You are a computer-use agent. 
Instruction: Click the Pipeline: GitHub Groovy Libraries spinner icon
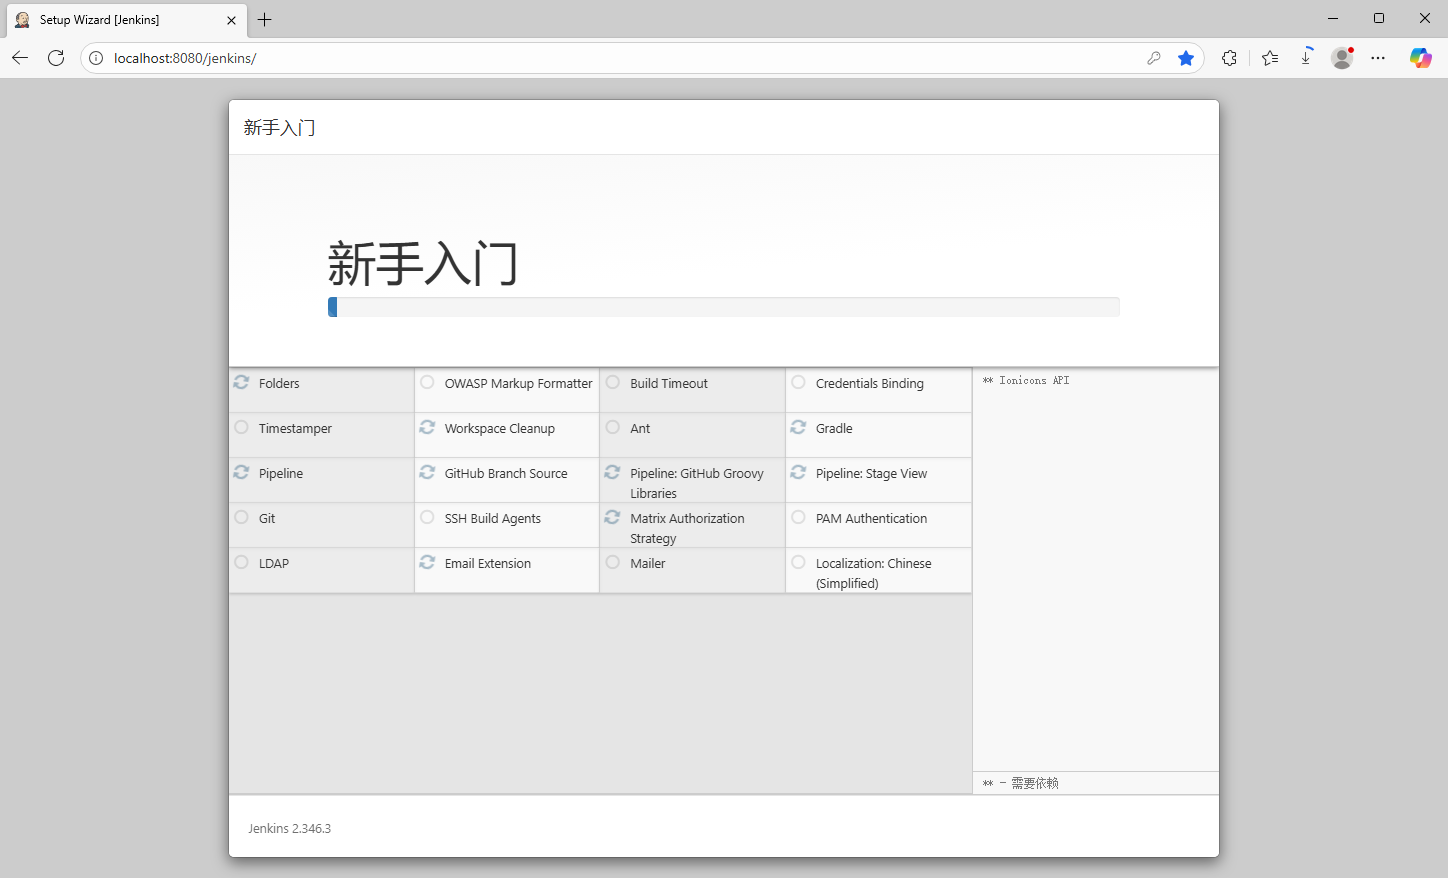612,472
